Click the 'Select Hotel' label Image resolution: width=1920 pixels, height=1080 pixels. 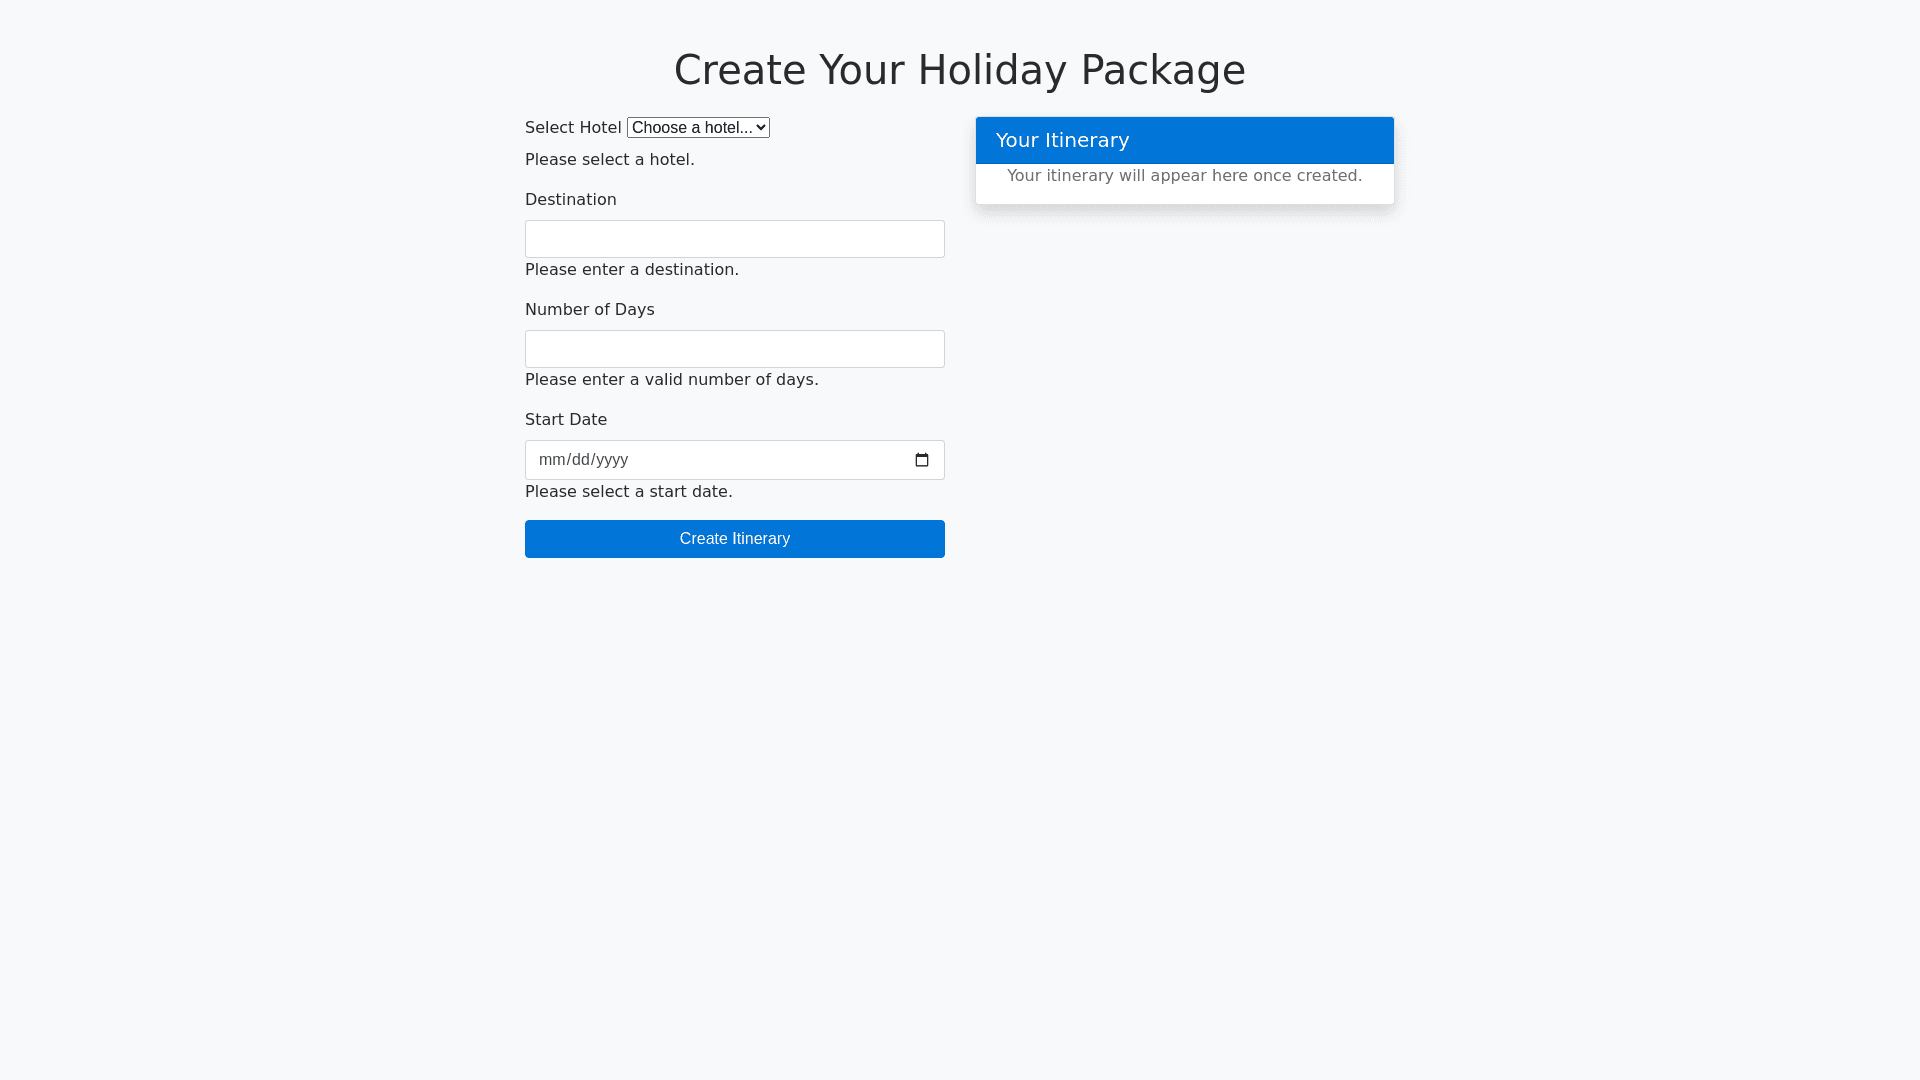pos(573,128)
